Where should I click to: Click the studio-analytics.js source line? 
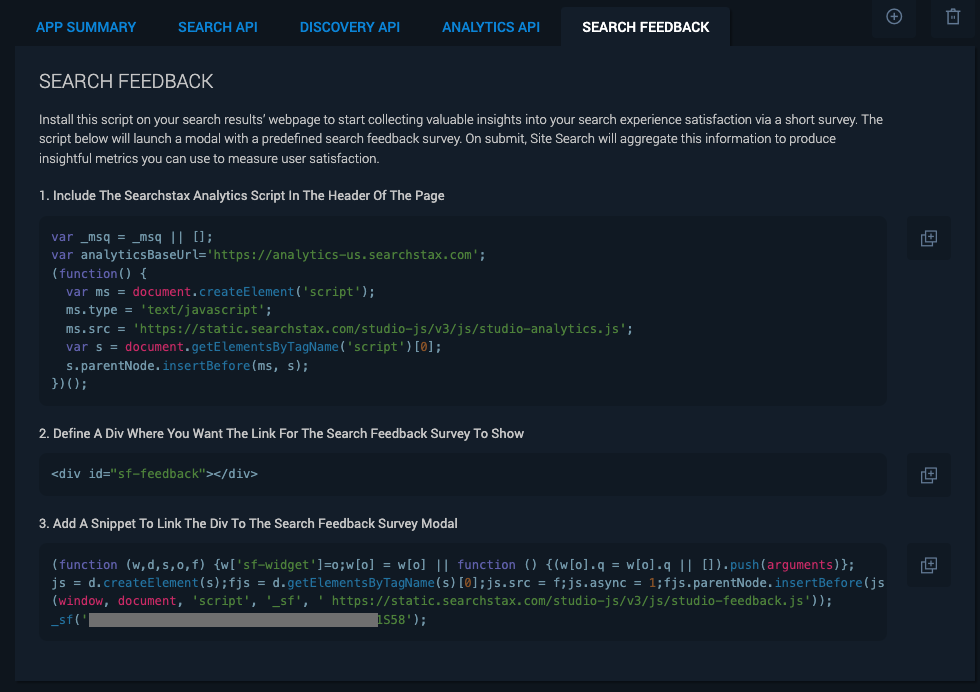(349, 329)
